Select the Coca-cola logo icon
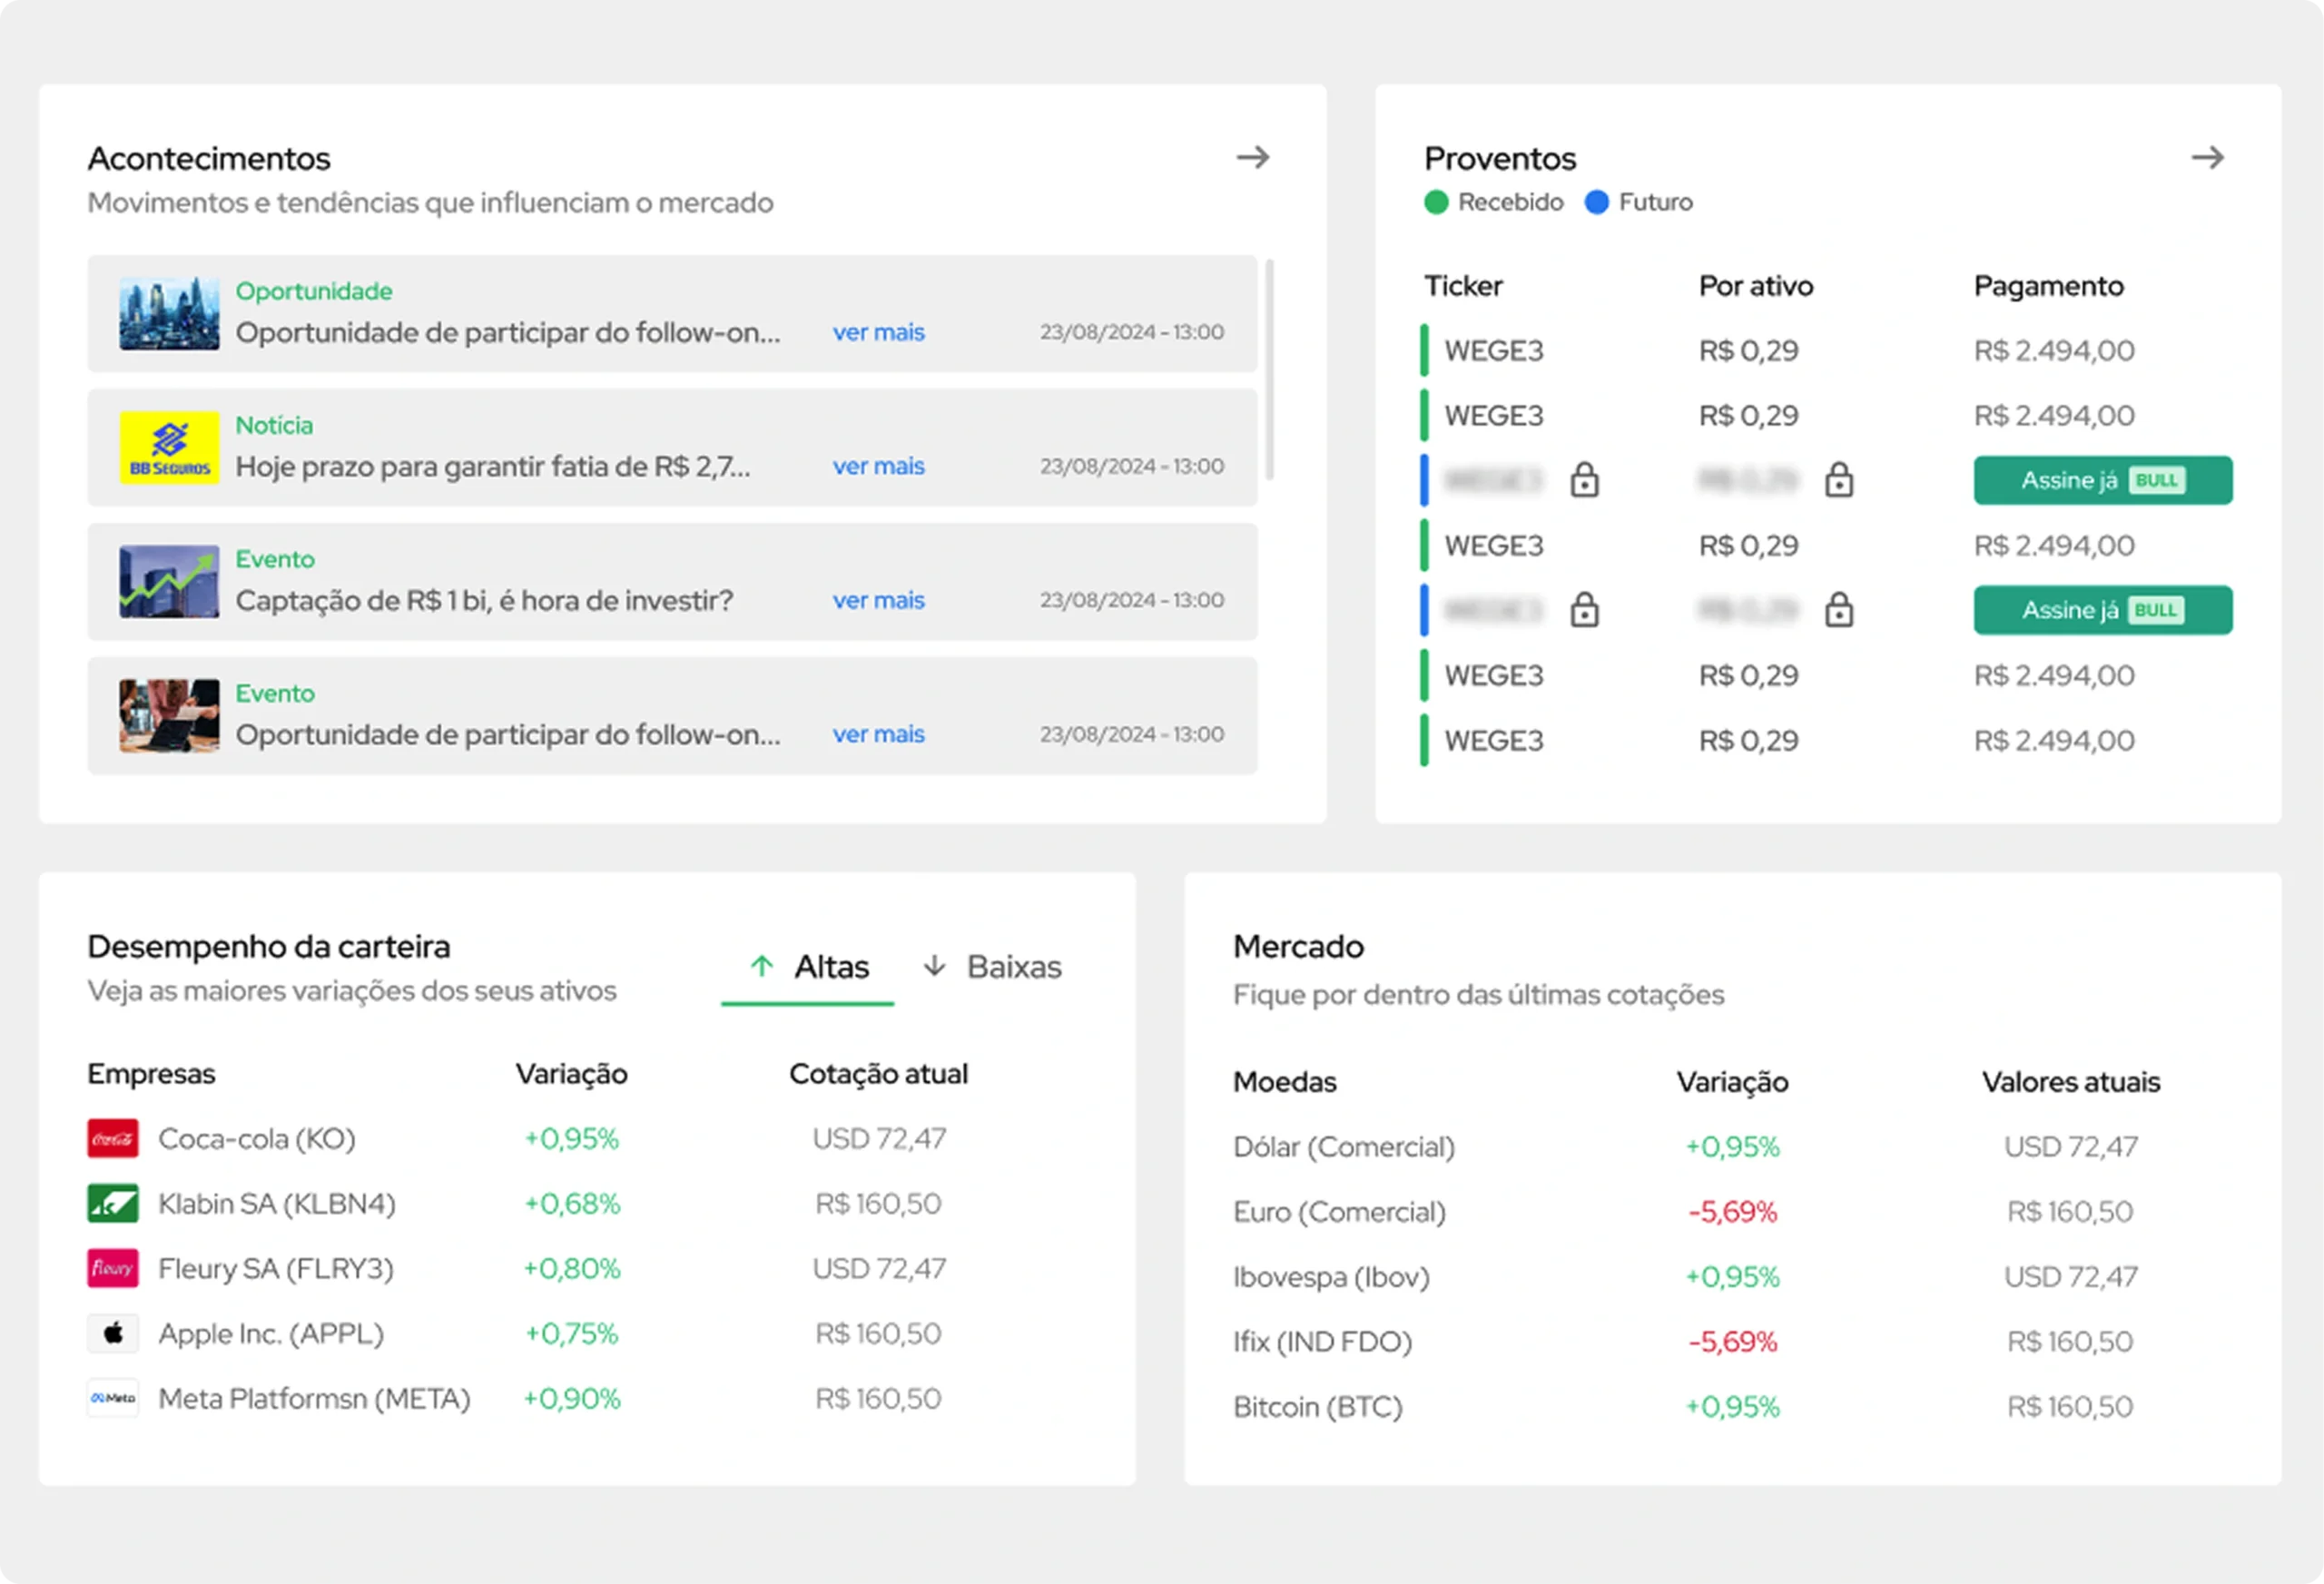 pyautogui.click(x=112, y=1138)
